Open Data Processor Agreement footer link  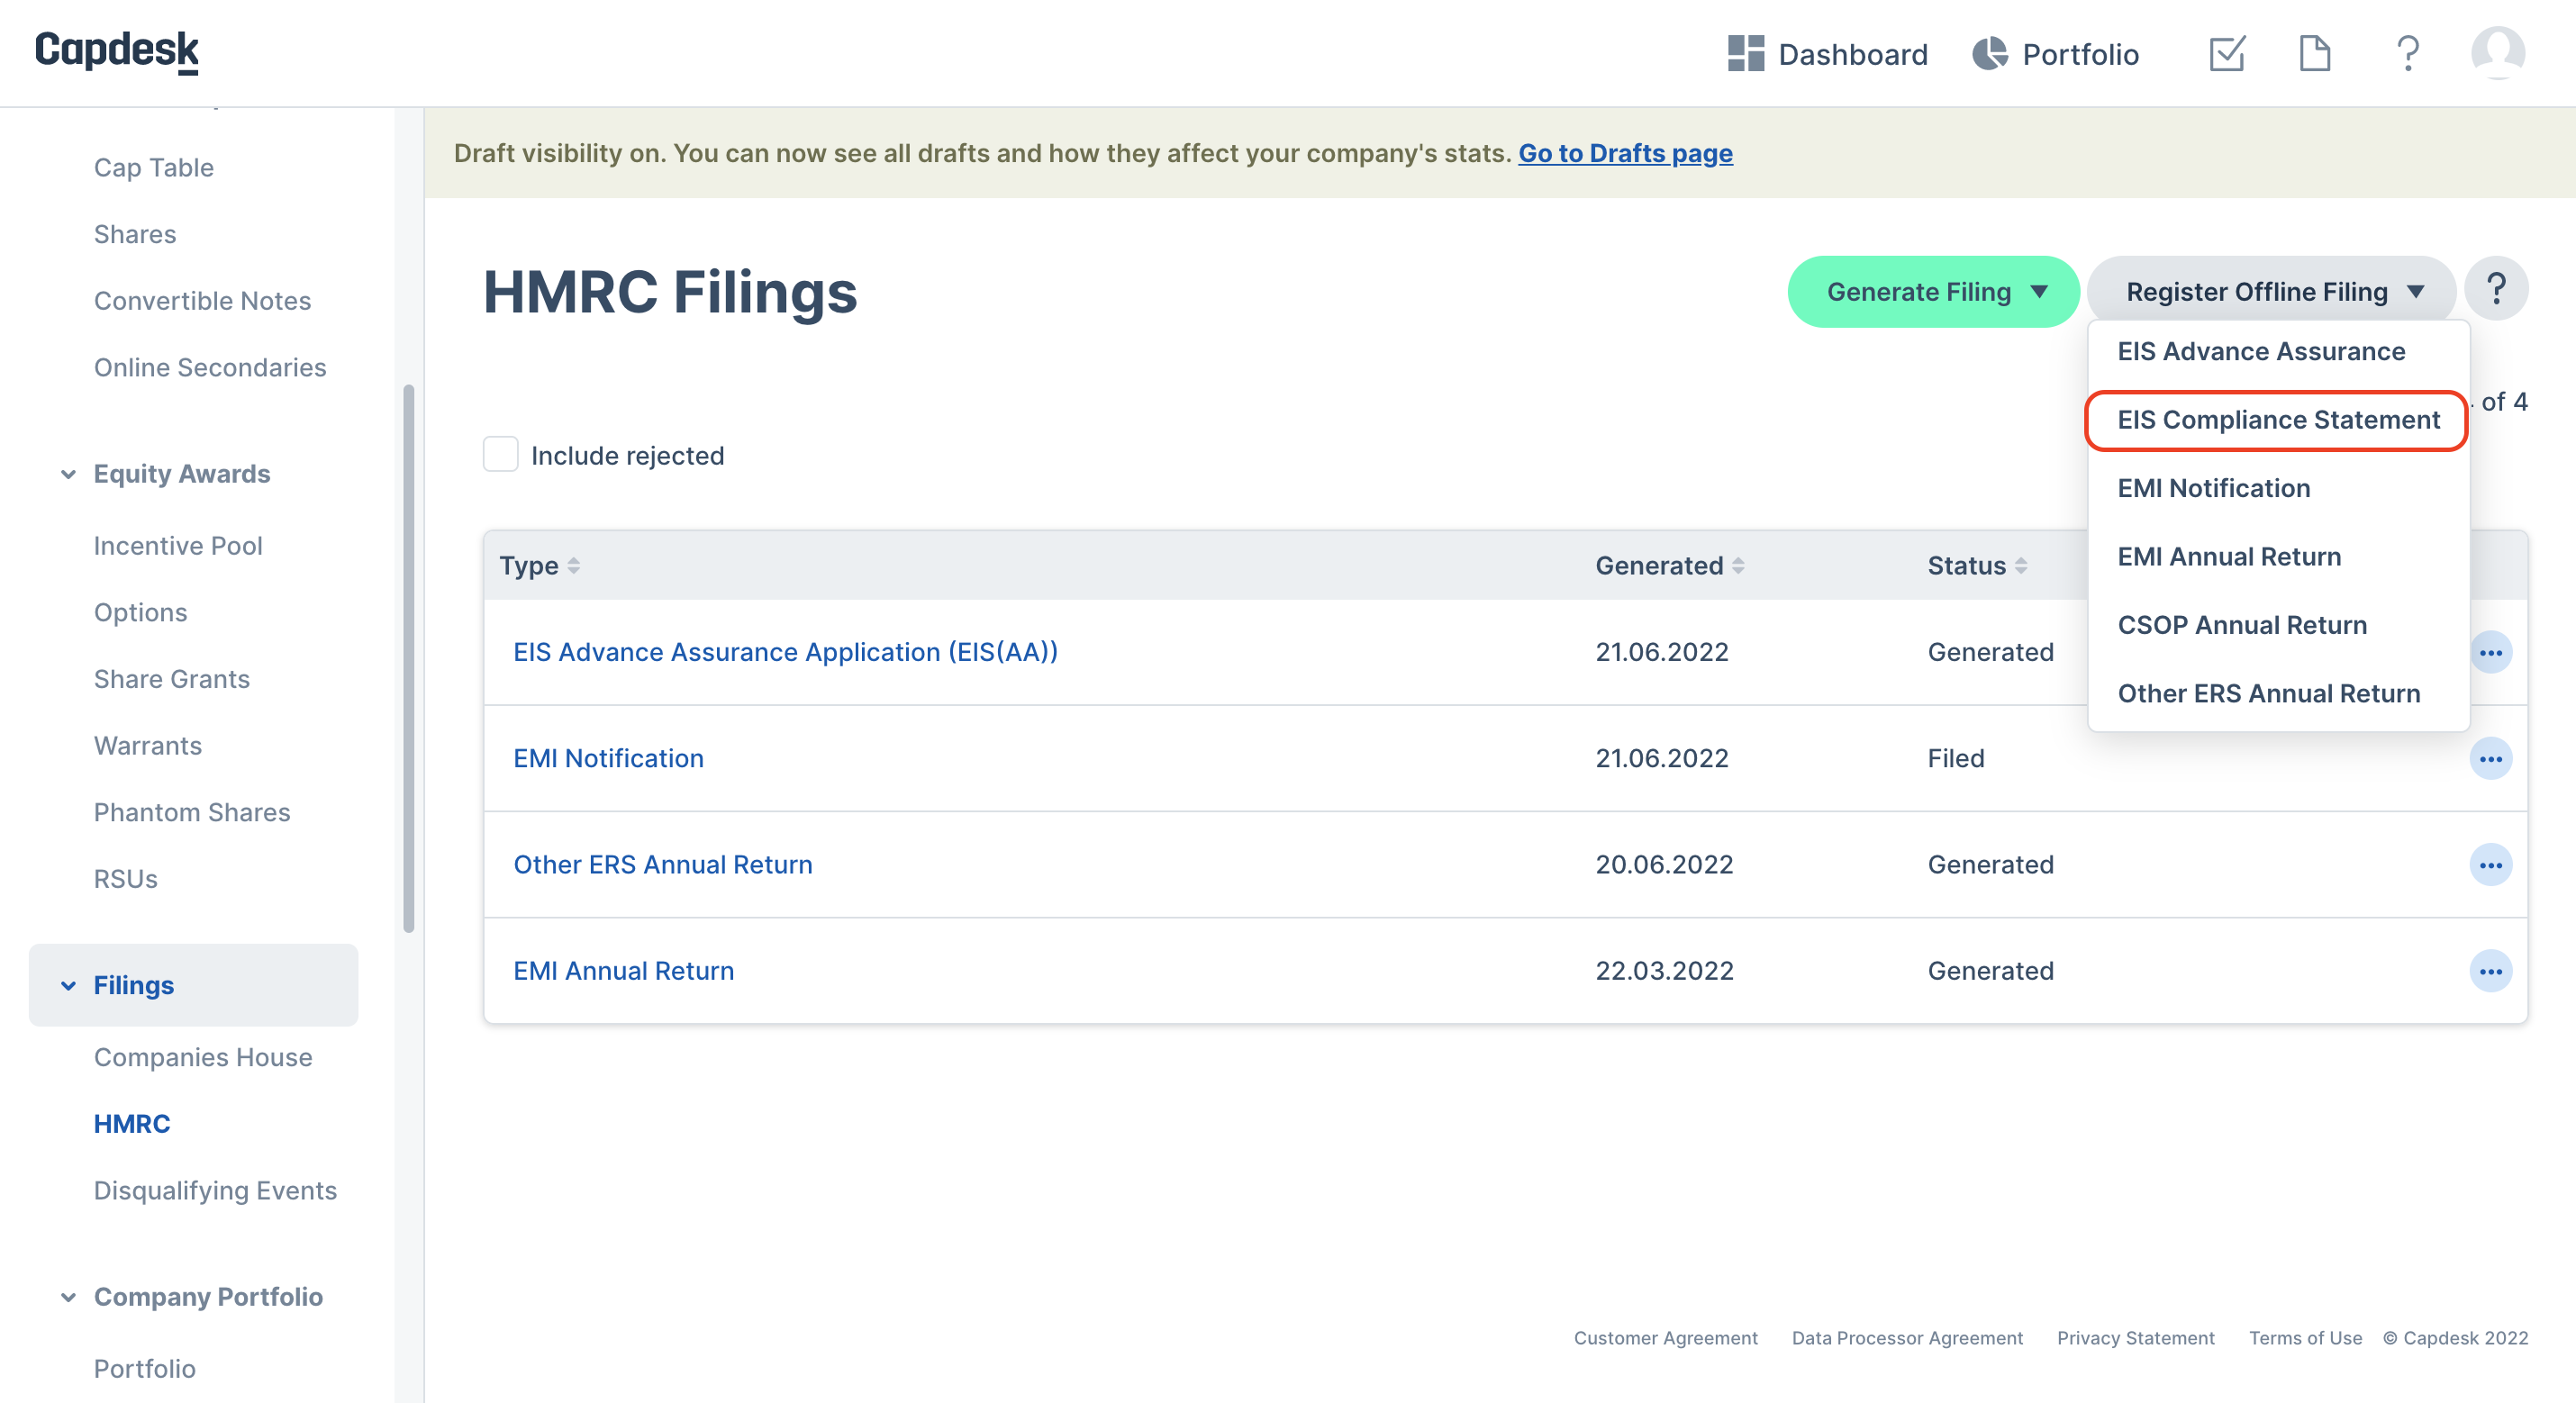[1906, 1338]
